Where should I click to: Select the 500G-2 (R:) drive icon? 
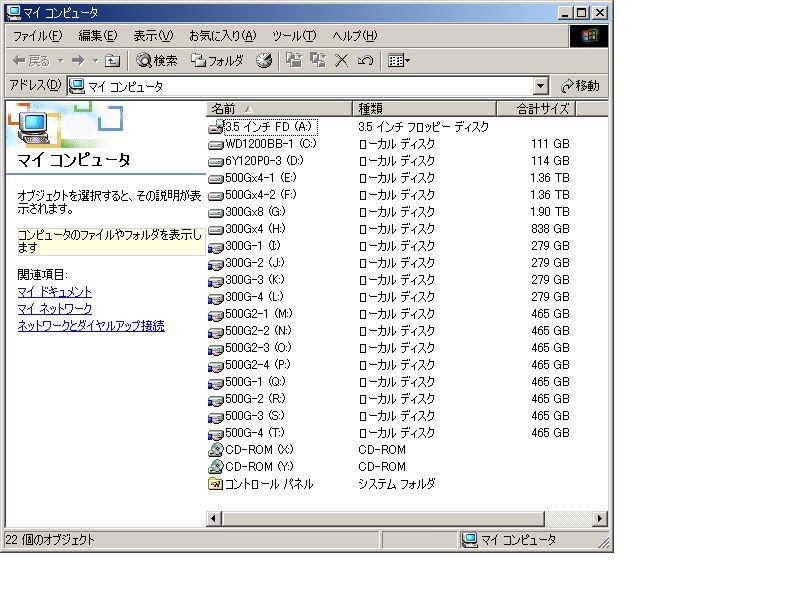pos(216,400)
